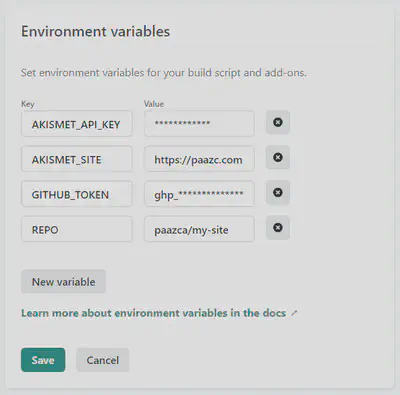Screen dimensions: 400x395
Task: Delete the REPO variable row
Action: tap(278, 228)
